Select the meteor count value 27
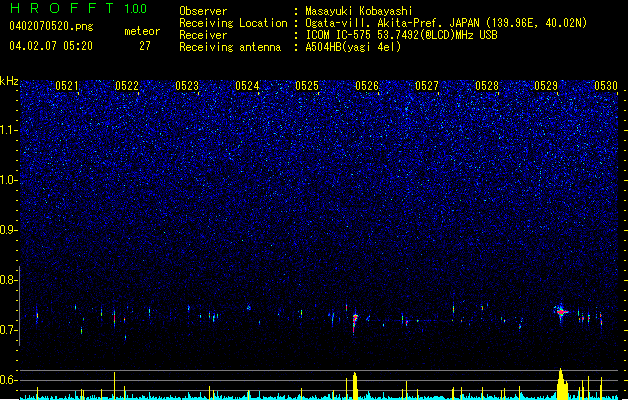Screen dimensions: 629x400 pos(144,46)
